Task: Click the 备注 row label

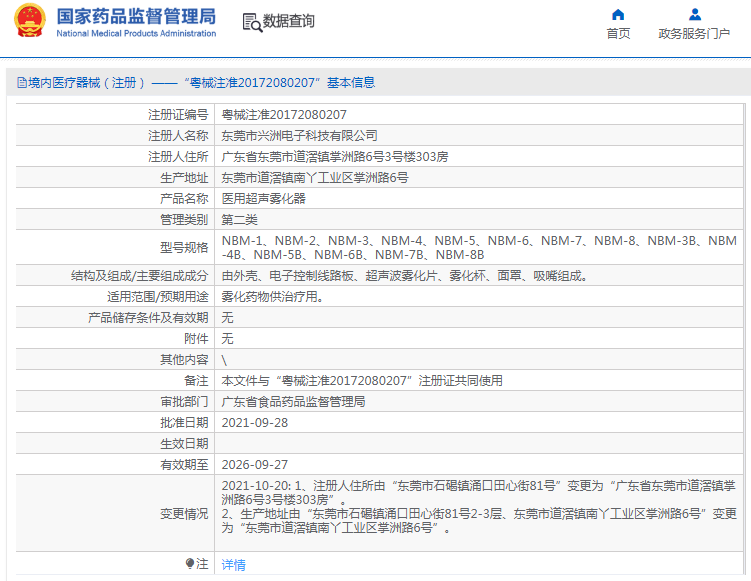Action: [x=196, y=381]
